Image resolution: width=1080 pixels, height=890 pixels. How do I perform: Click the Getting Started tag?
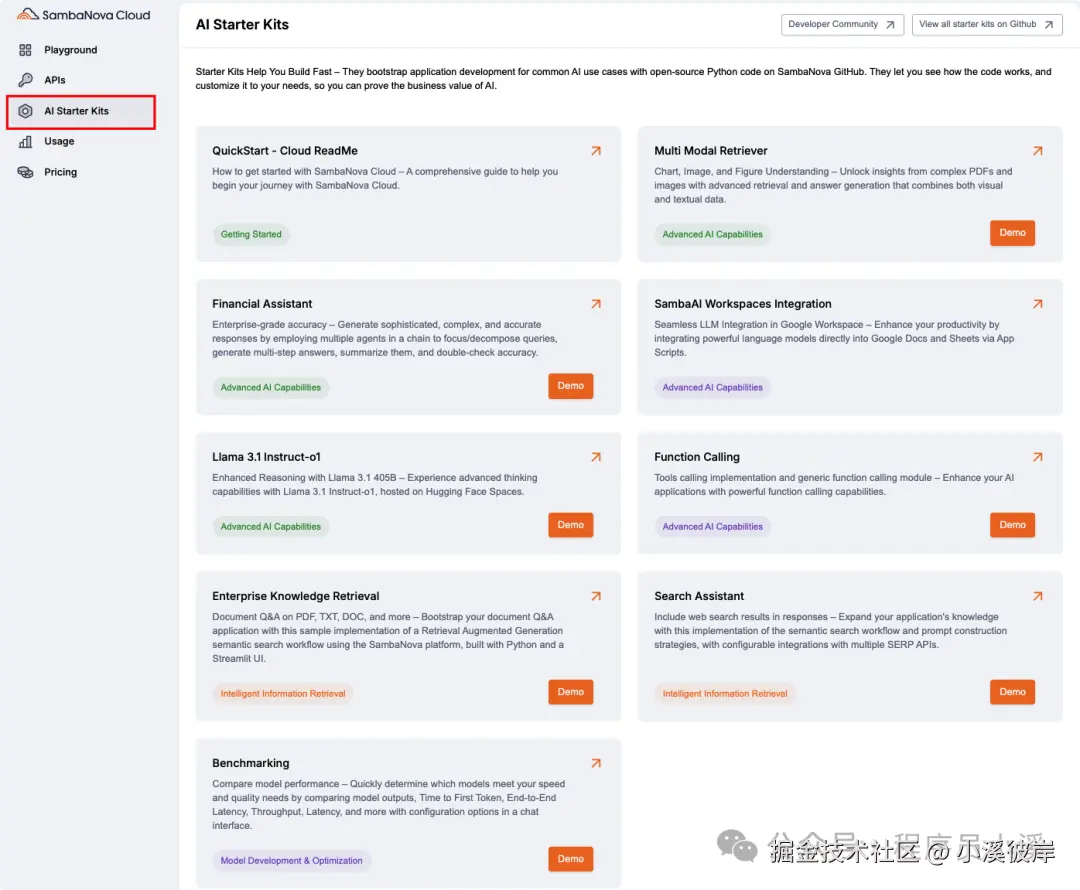tap(251, 234)
